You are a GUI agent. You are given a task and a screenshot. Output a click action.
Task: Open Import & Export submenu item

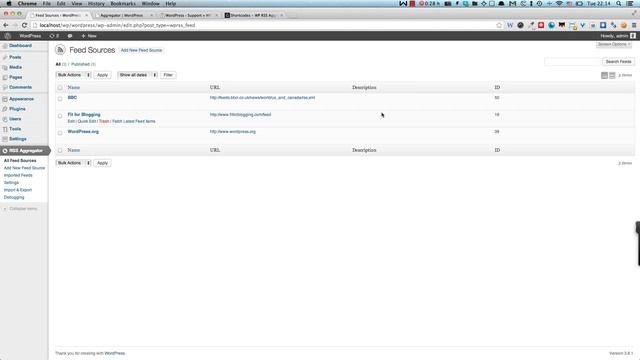click(18, 190)
